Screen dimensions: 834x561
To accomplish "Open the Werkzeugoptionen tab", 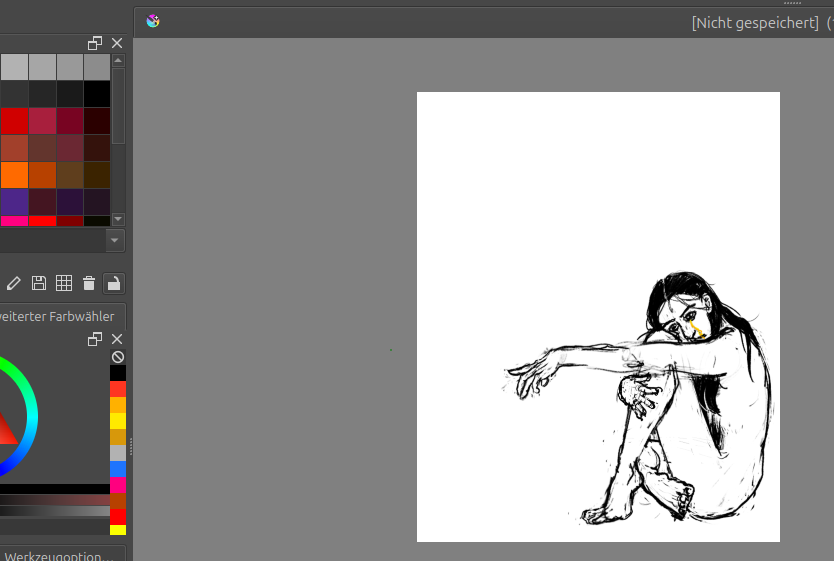I will click(x=60, y=554).
